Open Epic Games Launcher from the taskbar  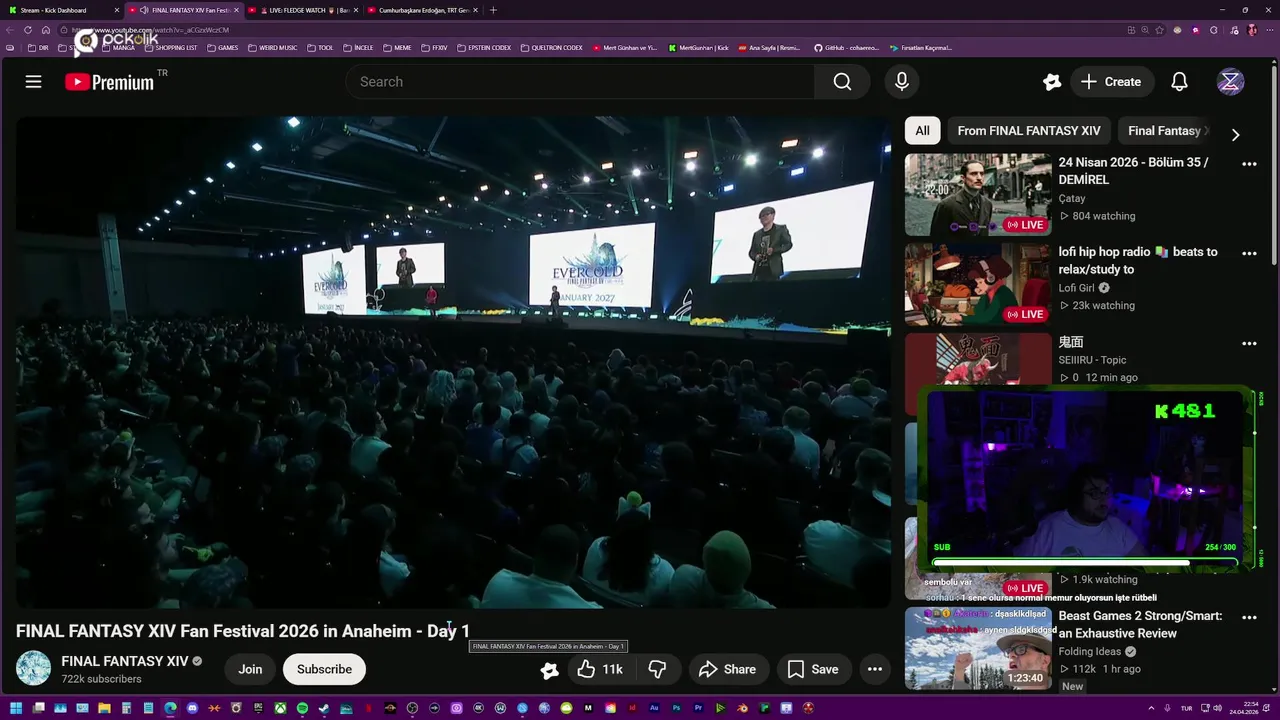click(258, 709)
